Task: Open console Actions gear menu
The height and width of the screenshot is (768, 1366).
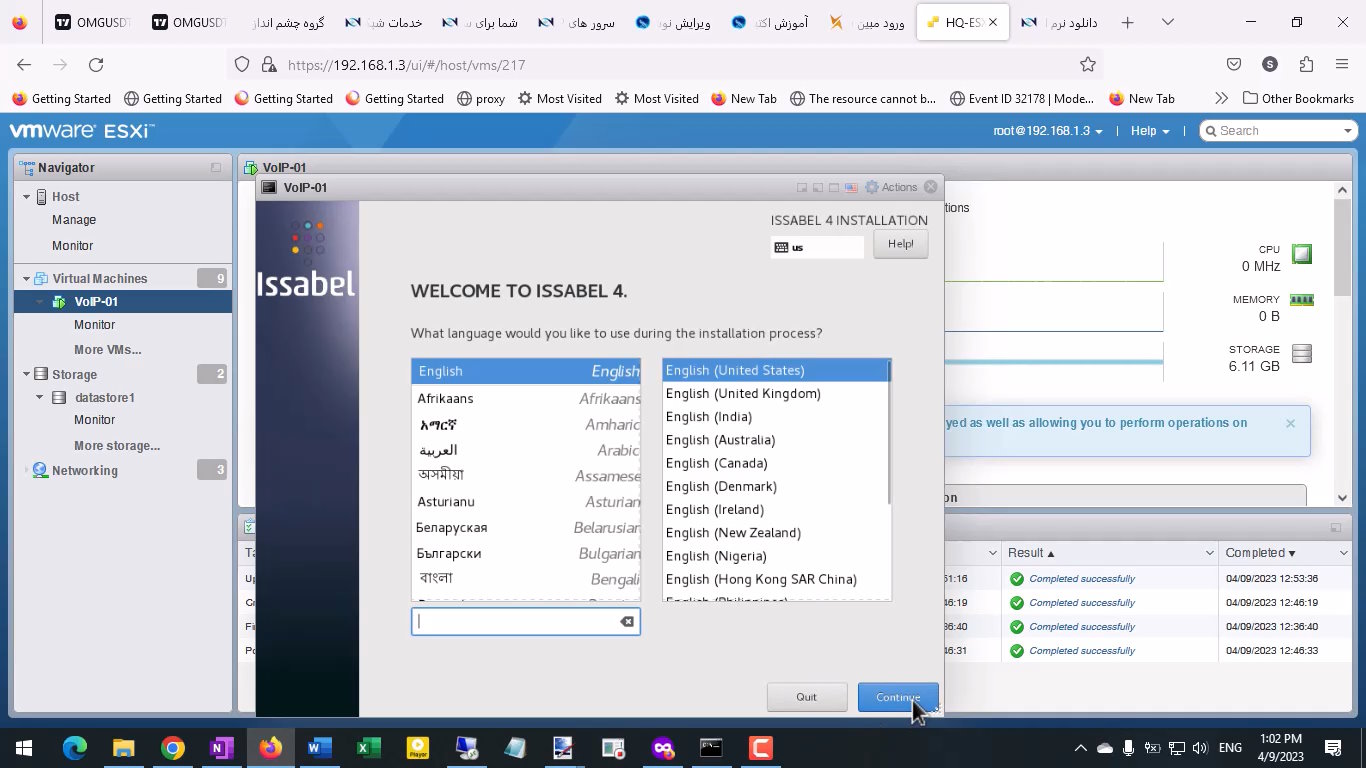Action: (x=890, y=187)
